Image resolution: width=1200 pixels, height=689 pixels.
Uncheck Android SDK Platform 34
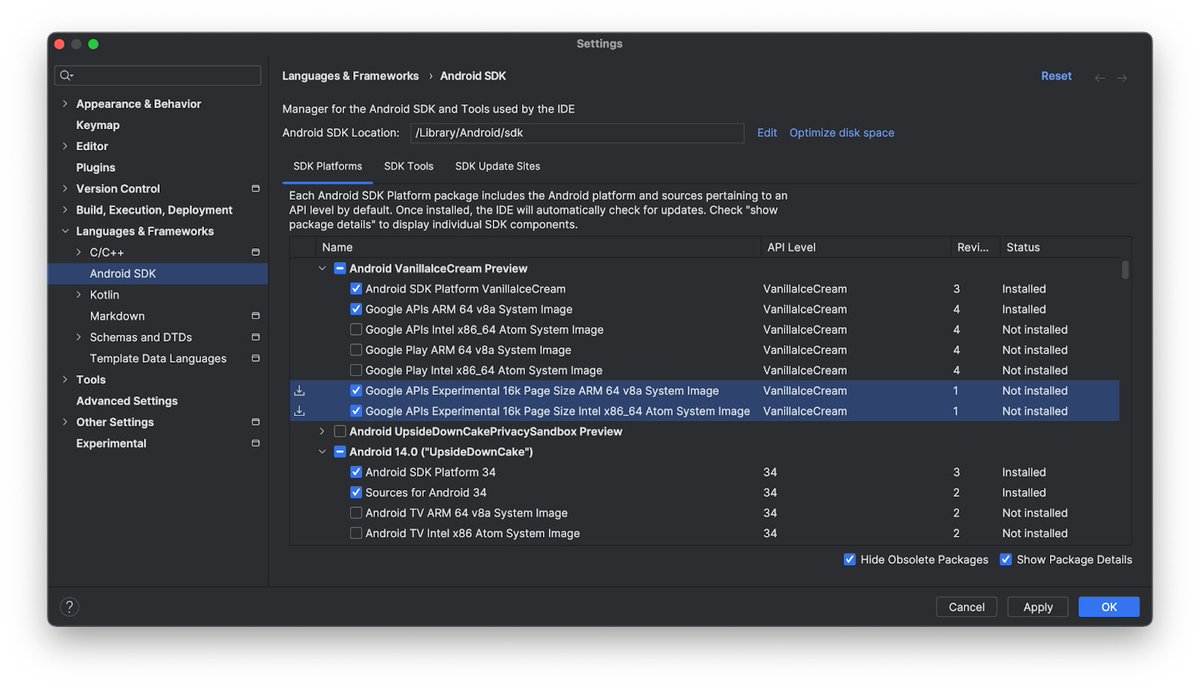(x=356, y=472)
